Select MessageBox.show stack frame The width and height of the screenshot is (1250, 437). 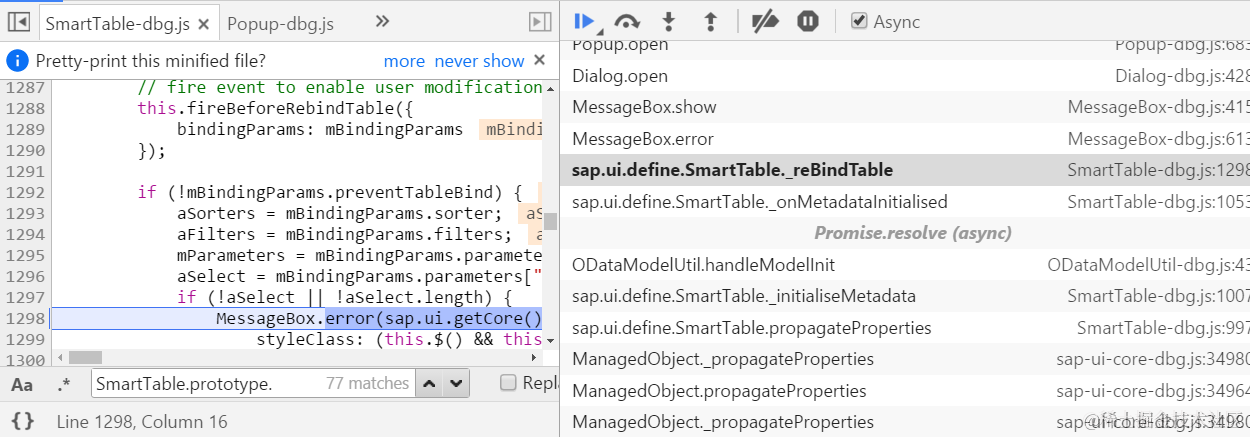pos(905,107)
